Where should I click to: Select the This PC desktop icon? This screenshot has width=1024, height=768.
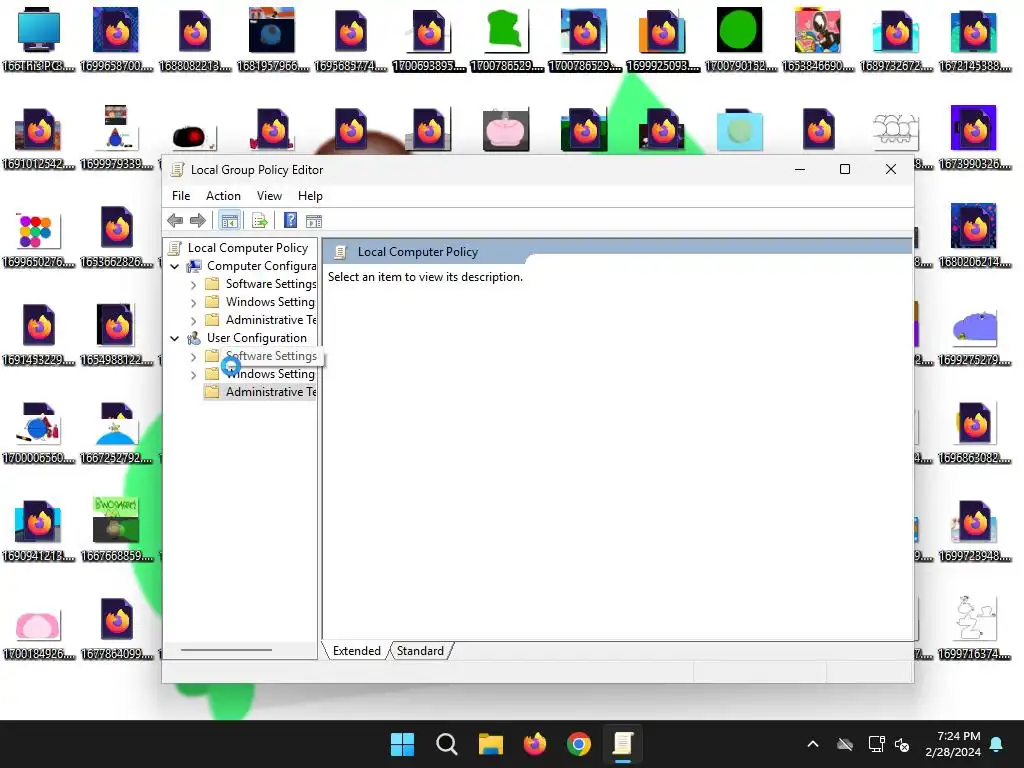pyautogui.click(x=39, y=39)
